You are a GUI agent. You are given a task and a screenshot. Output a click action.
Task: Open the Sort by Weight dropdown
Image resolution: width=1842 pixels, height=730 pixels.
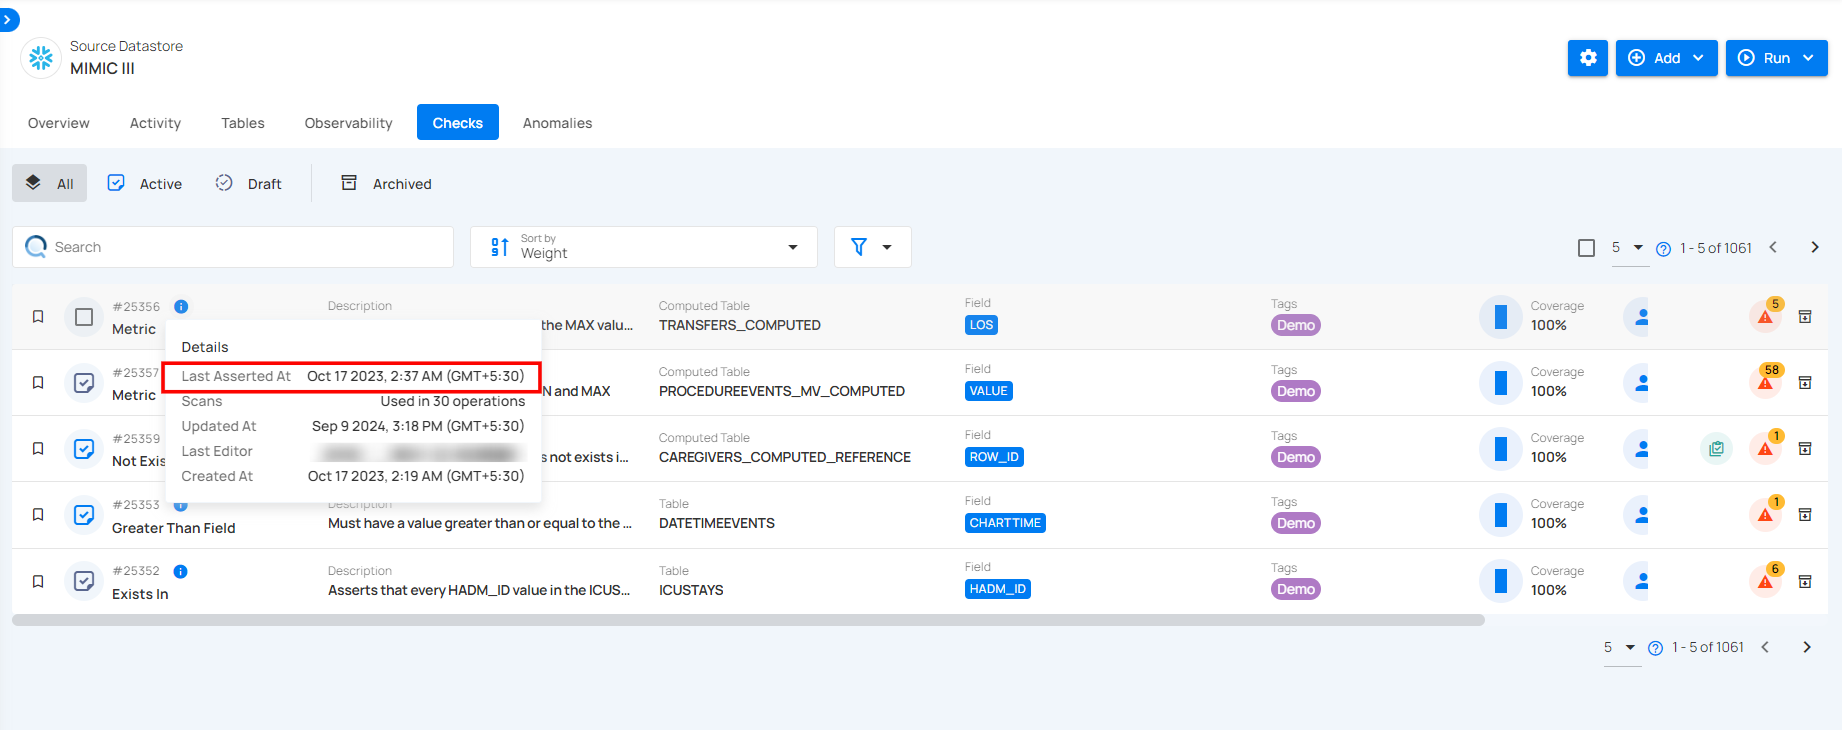[x=644, y=247]
